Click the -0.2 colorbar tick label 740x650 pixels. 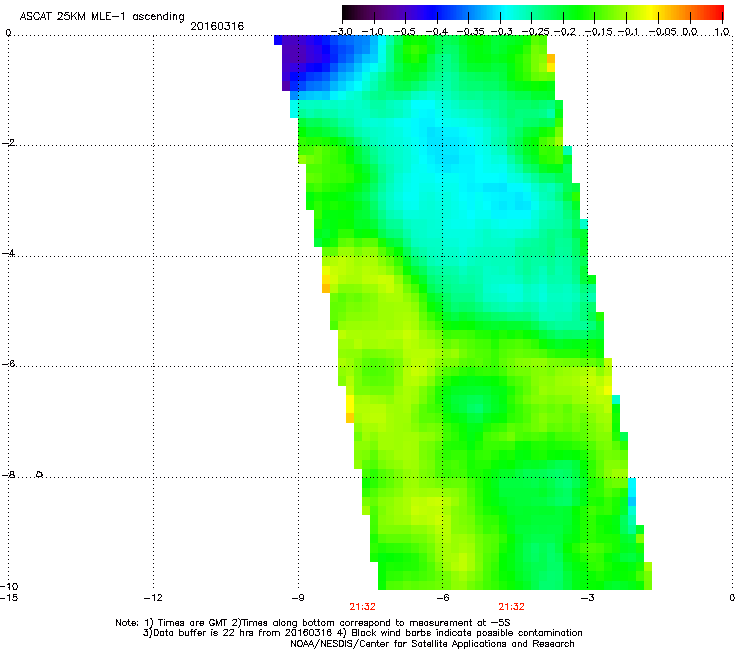565,32
